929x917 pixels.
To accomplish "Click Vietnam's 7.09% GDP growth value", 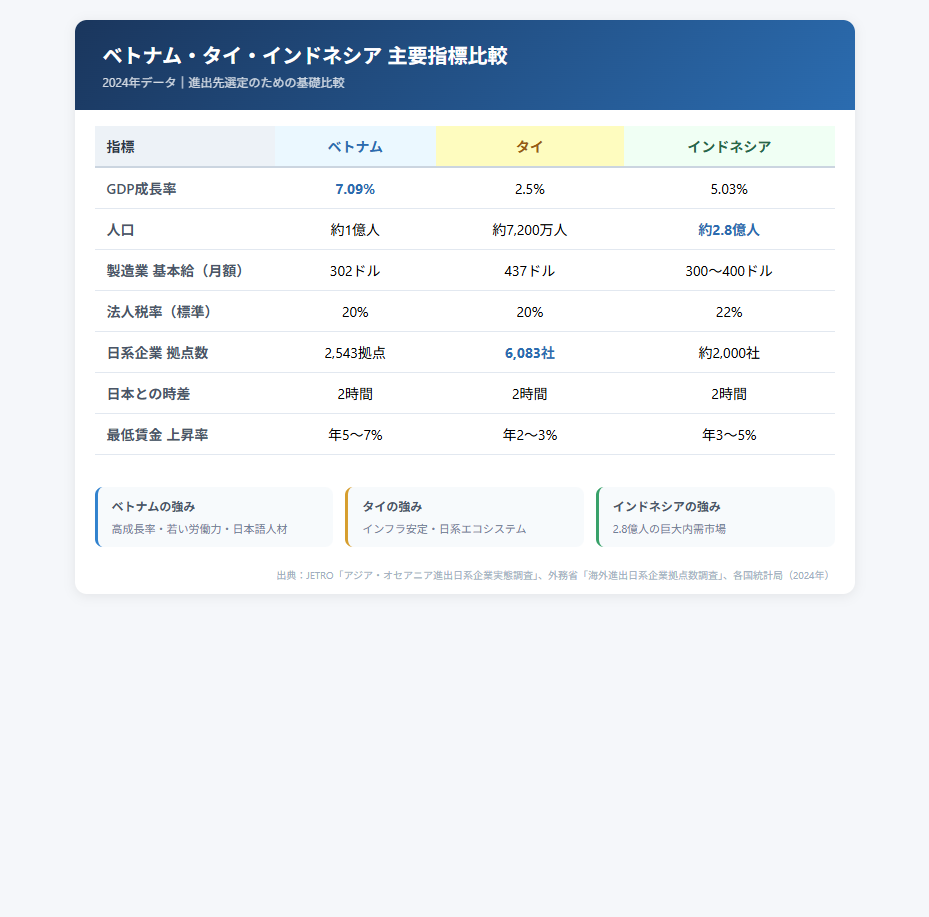I will coord(355,189).
